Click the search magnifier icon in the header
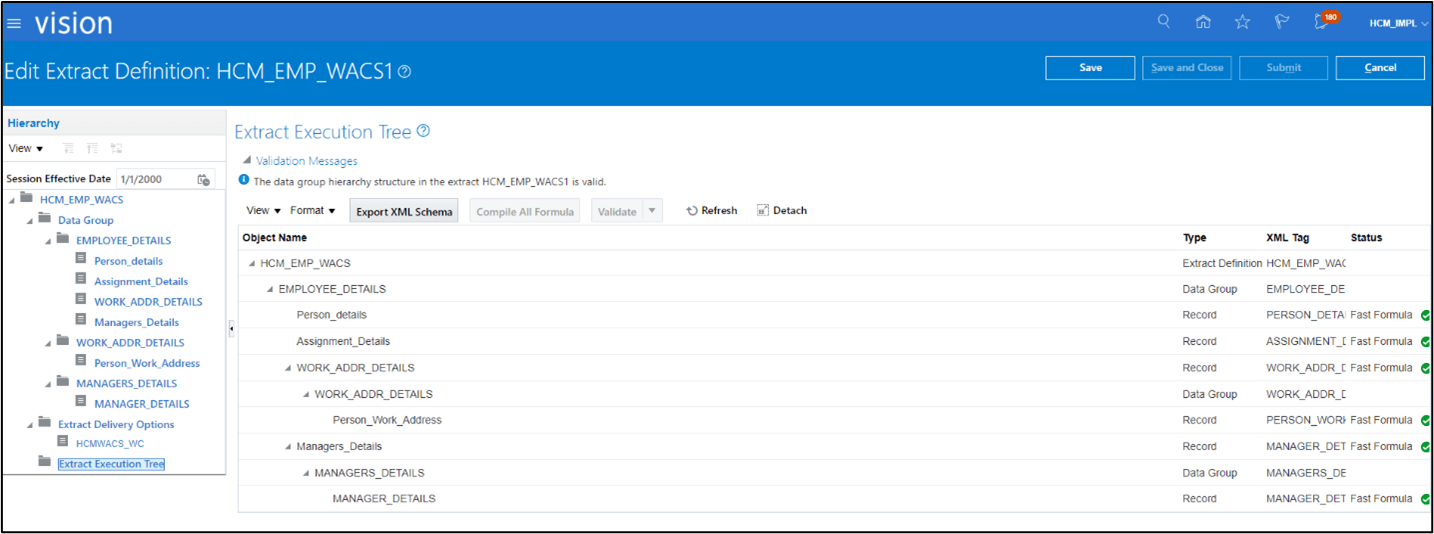Screen dimensions: 1434x534 1164,22
